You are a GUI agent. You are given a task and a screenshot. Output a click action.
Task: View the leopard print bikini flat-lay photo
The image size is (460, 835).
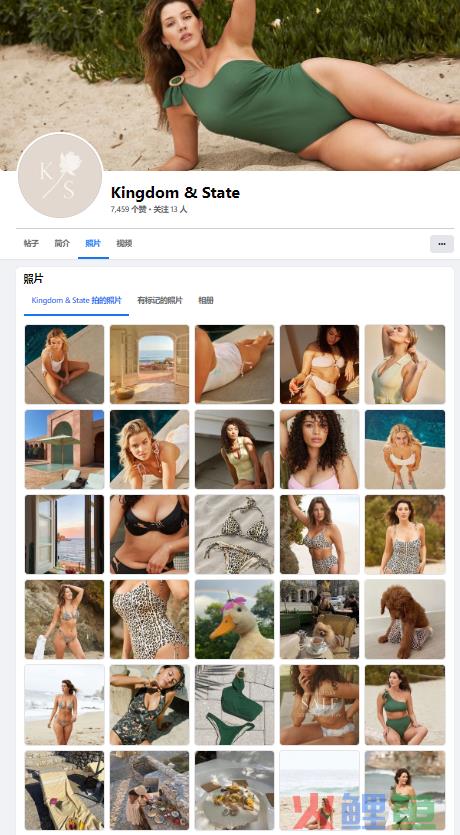click(x=234, y=534)
